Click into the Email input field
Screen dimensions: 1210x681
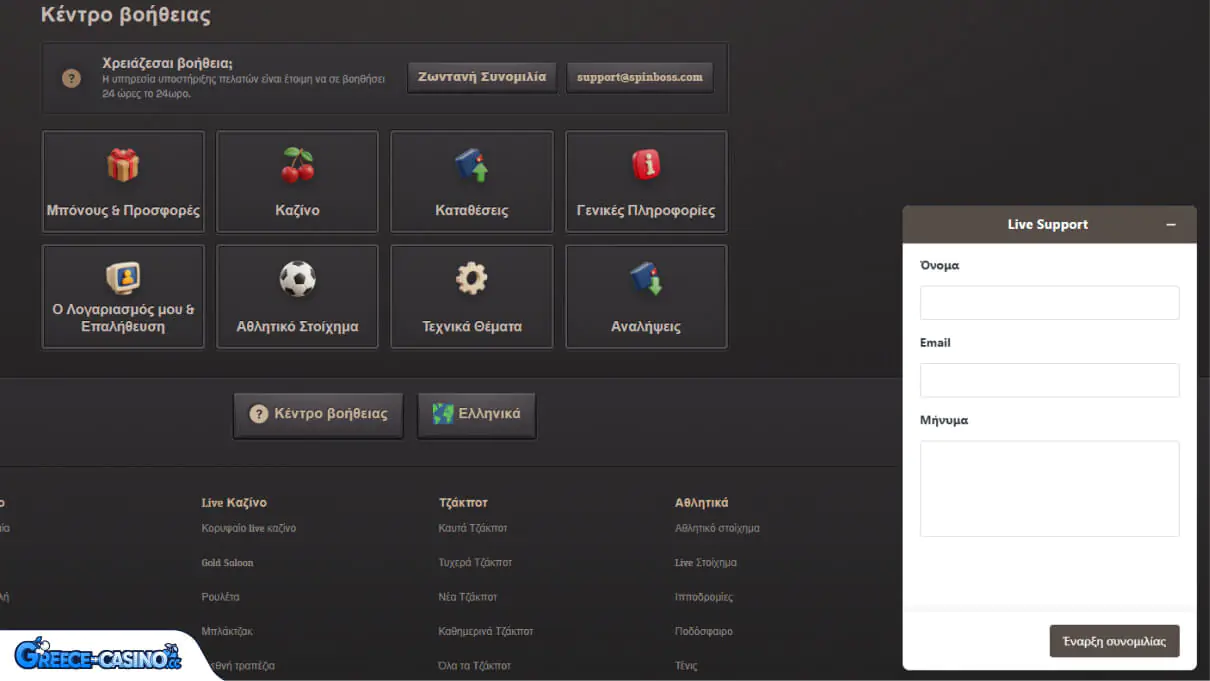pos(1049,380)
